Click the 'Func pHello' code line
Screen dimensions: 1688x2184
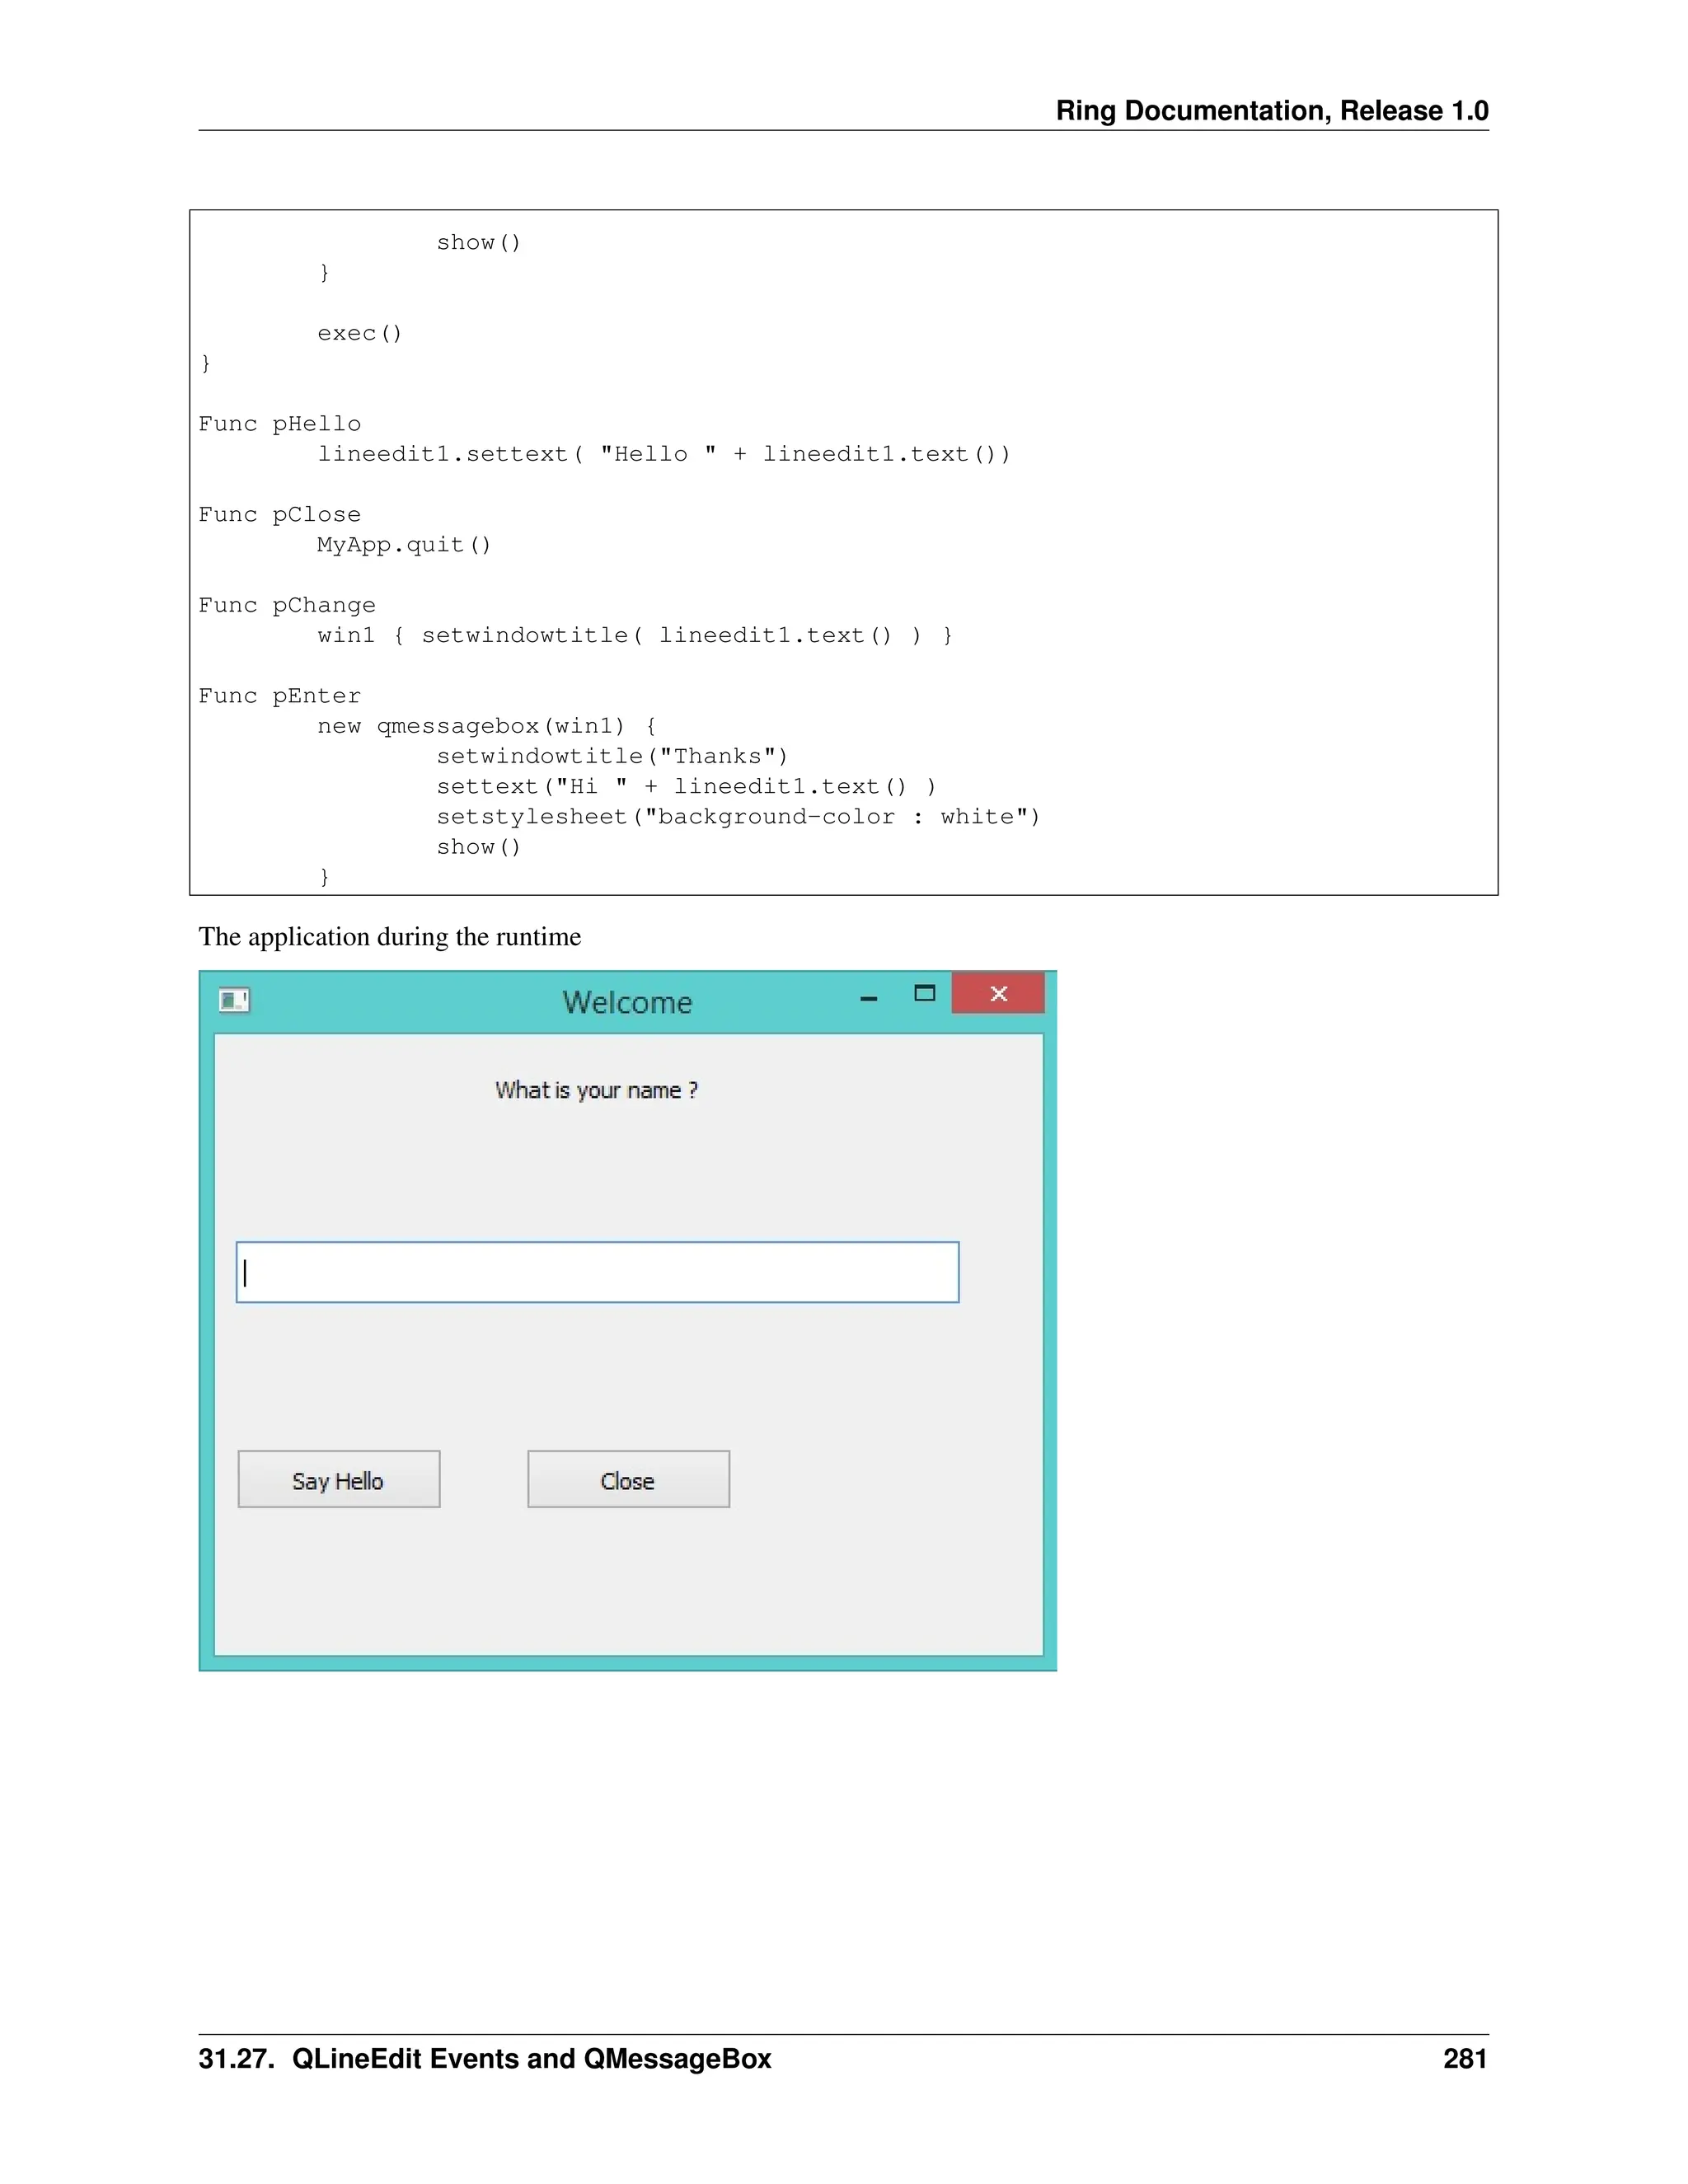pos(280,424)
